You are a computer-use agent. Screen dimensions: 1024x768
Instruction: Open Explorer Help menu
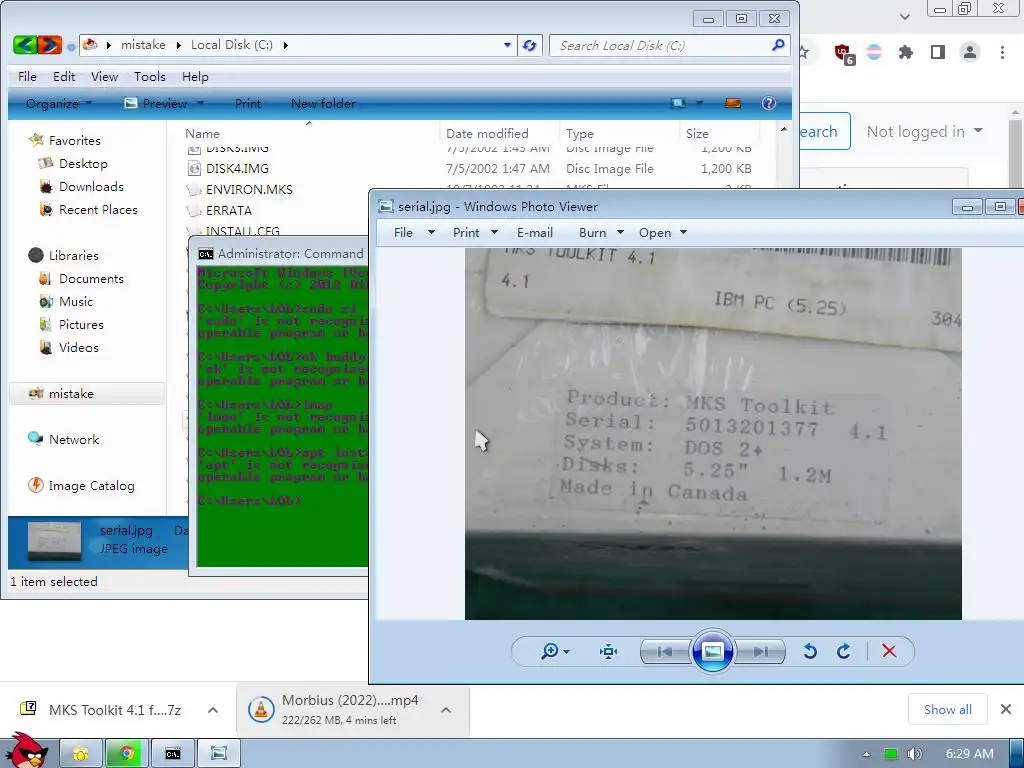[195, 76]
